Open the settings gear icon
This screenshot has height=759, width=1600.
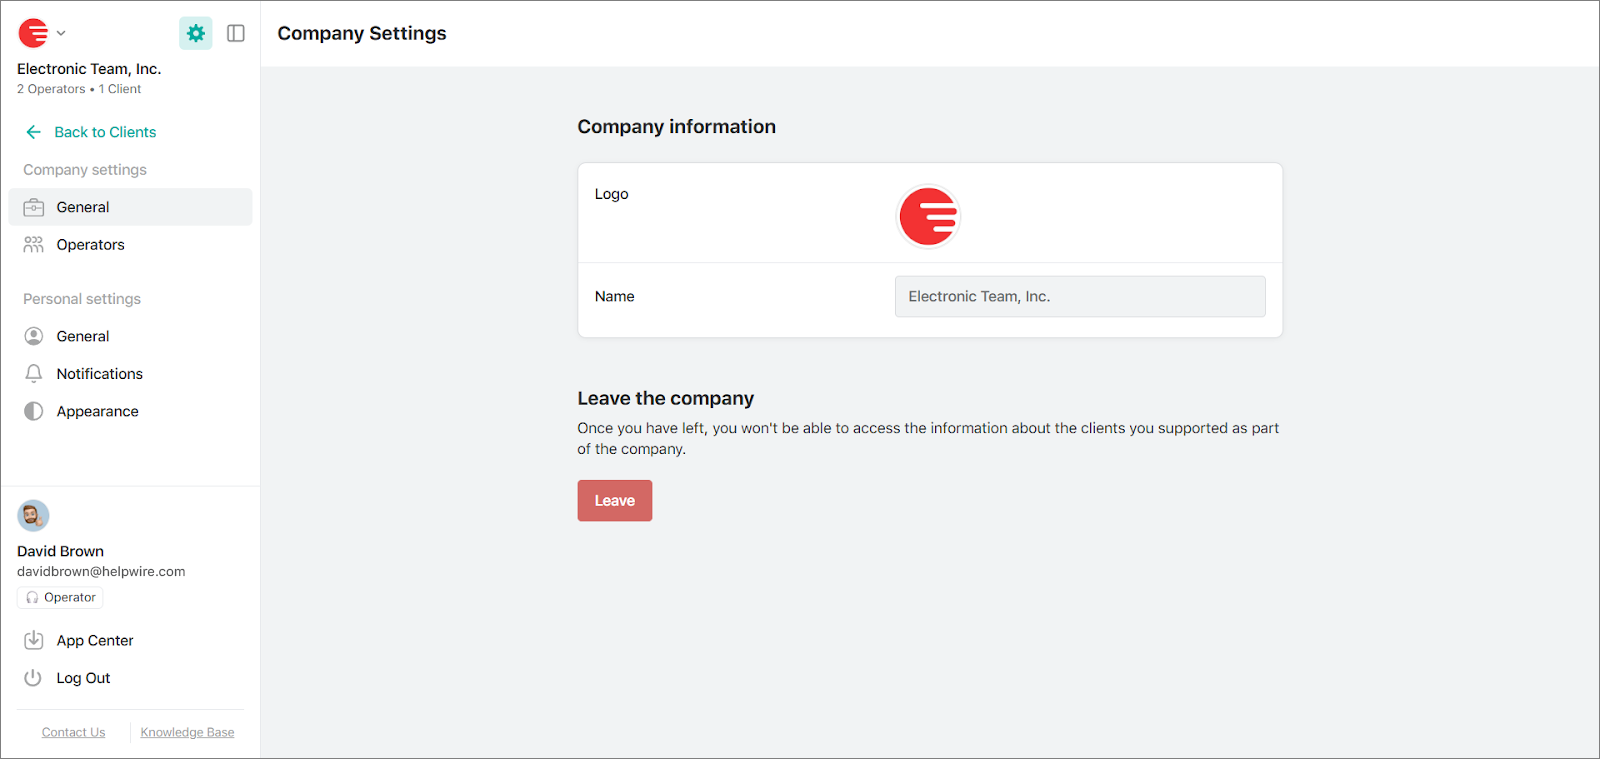coord(195,32)
